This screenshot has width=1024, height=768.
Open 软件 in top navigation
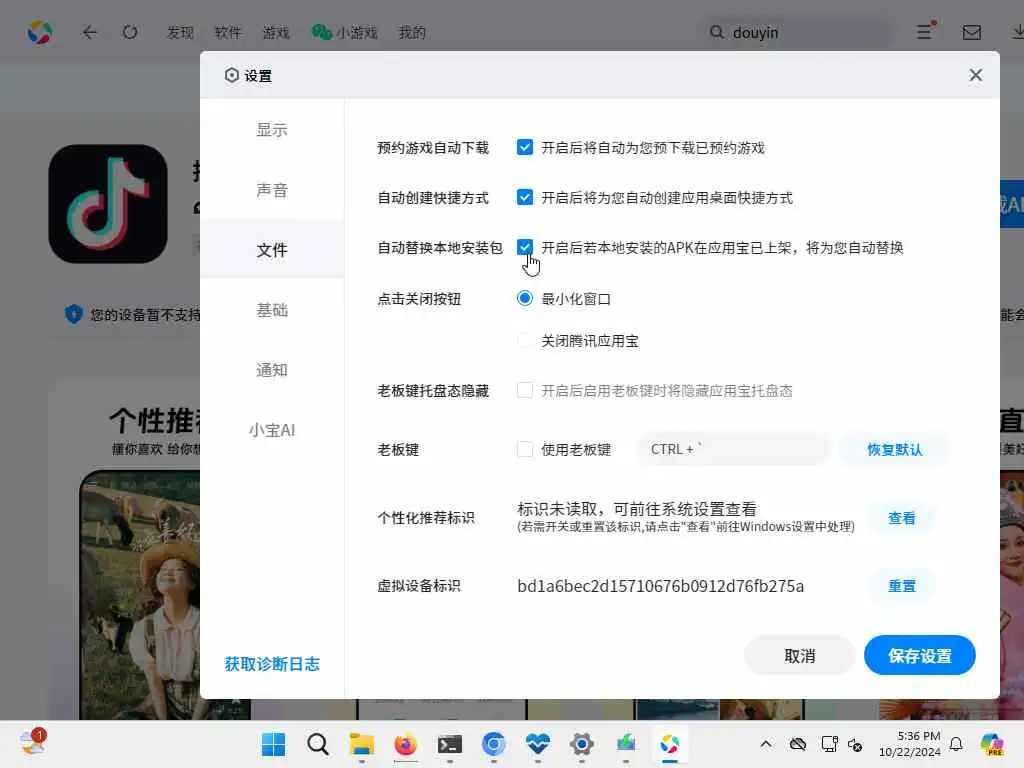(x=228, y=32)
